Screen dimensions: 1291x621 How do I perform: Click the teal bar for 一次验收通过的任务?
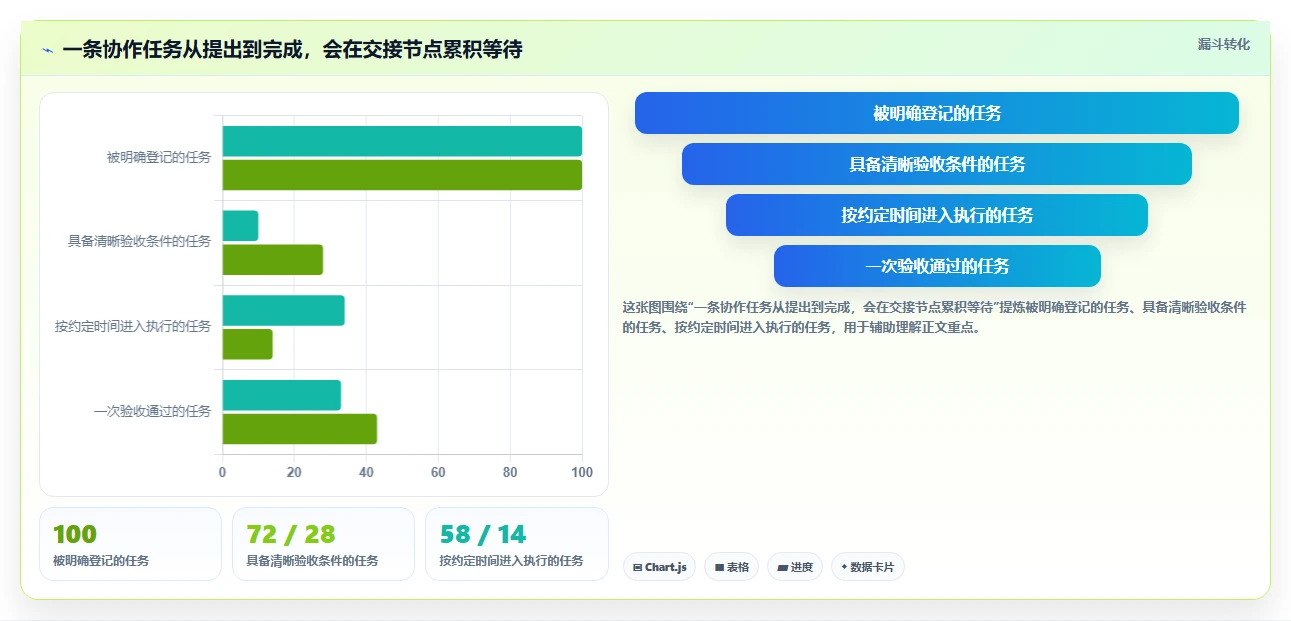click(281, 395)
